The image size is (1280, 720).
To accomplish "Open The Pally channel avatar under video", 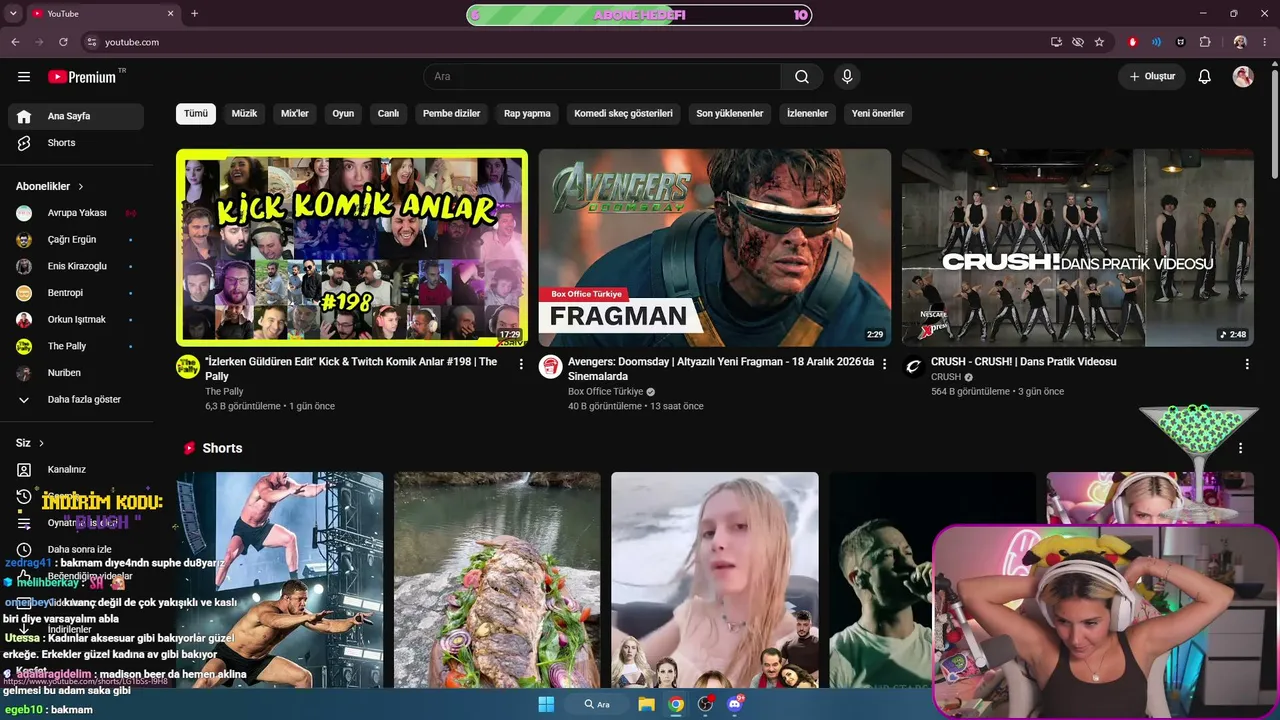I will 187,366.
